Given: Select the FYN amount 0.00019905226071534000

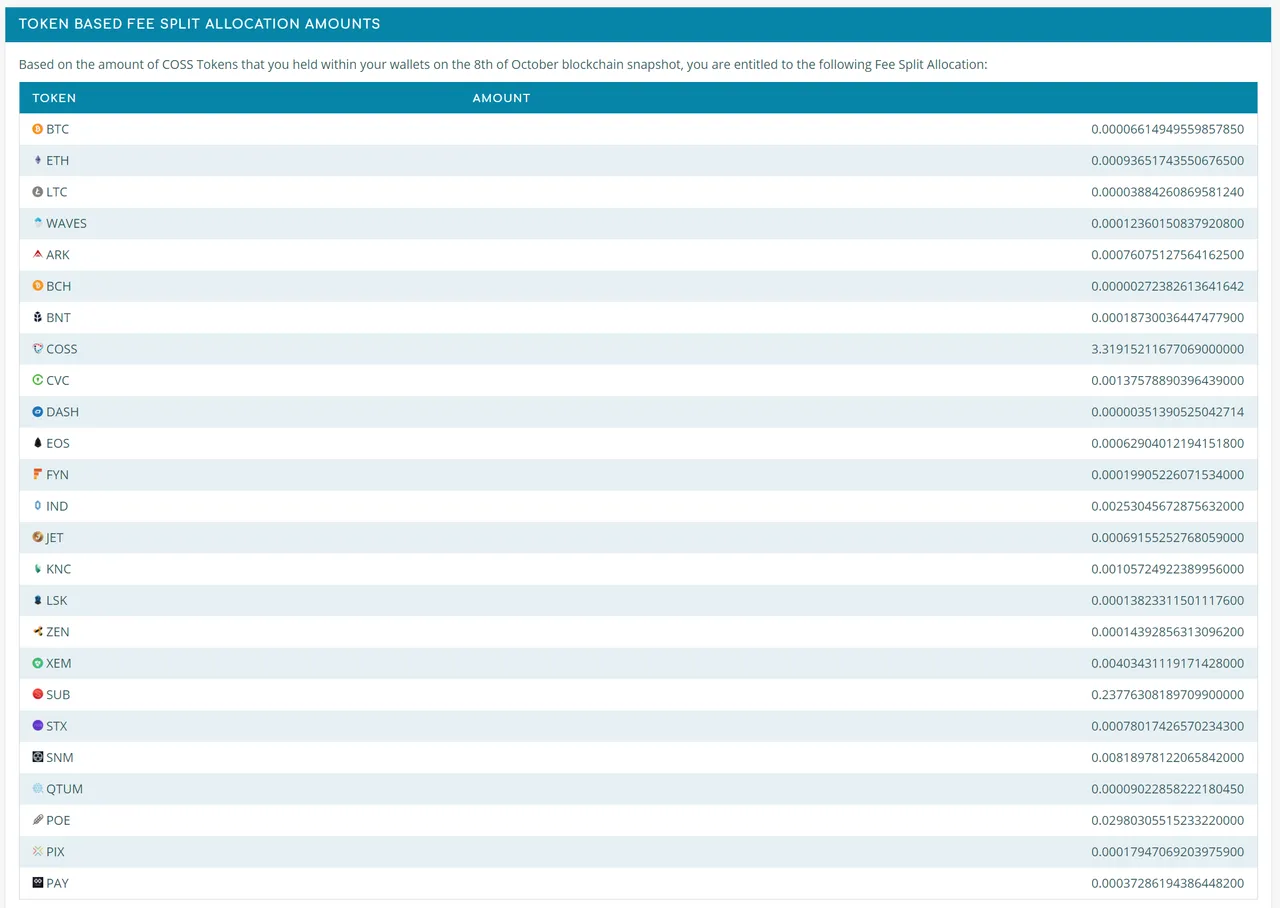Looking at the screenshot, I should [x=1167, y=474].
